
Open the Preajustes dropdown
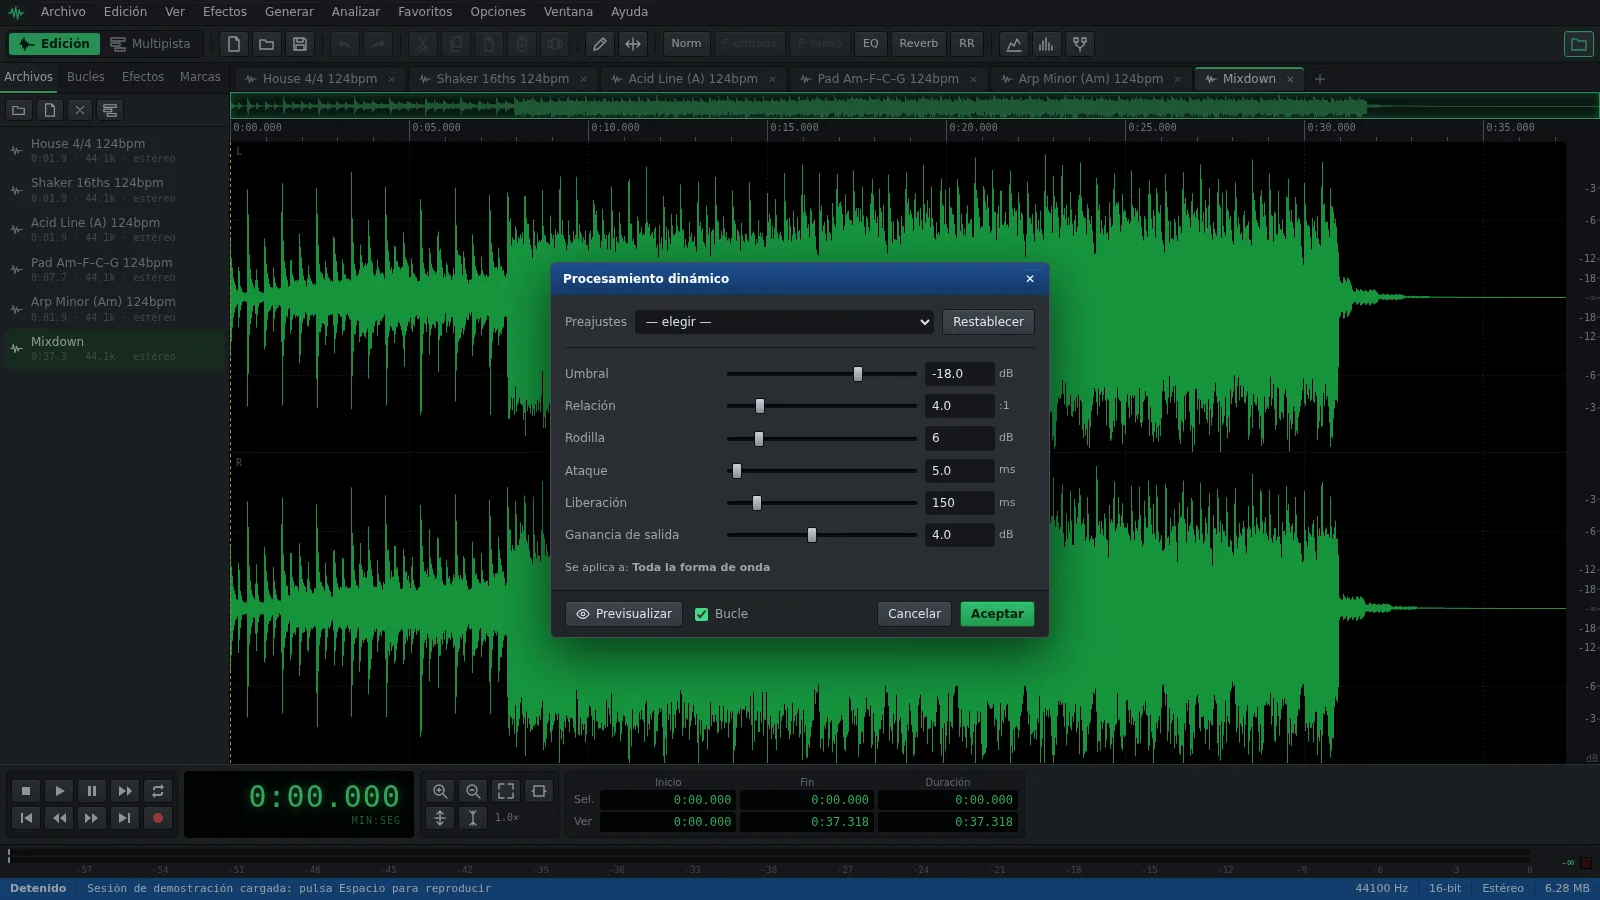(x=785, y=322)
